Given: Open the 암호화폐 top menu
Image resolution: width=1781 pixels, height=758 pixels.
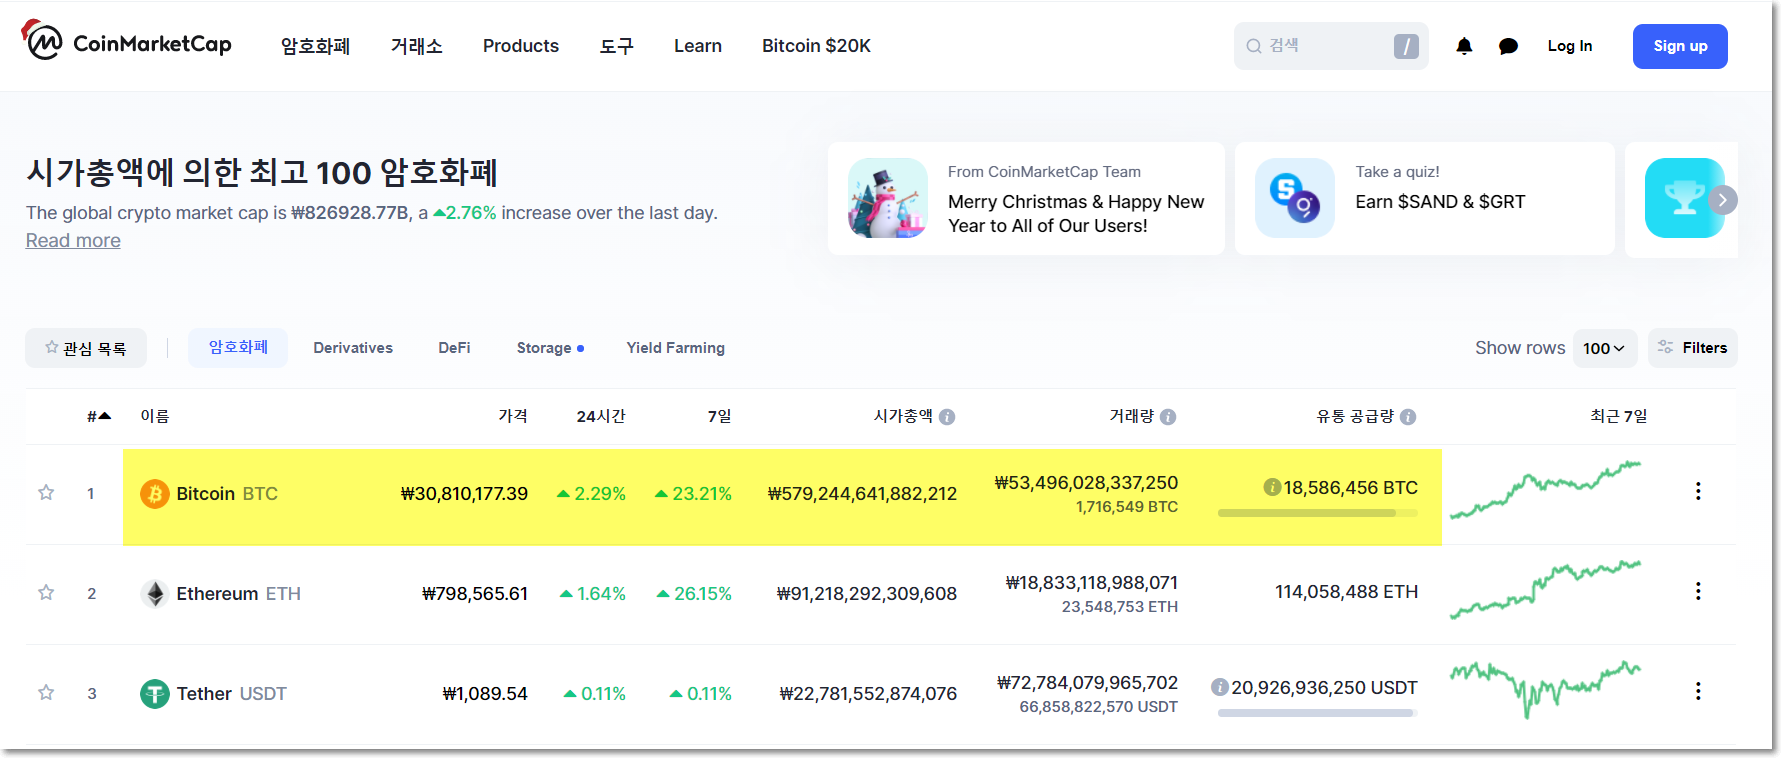Looking at the screenshot, I should 315,46.
